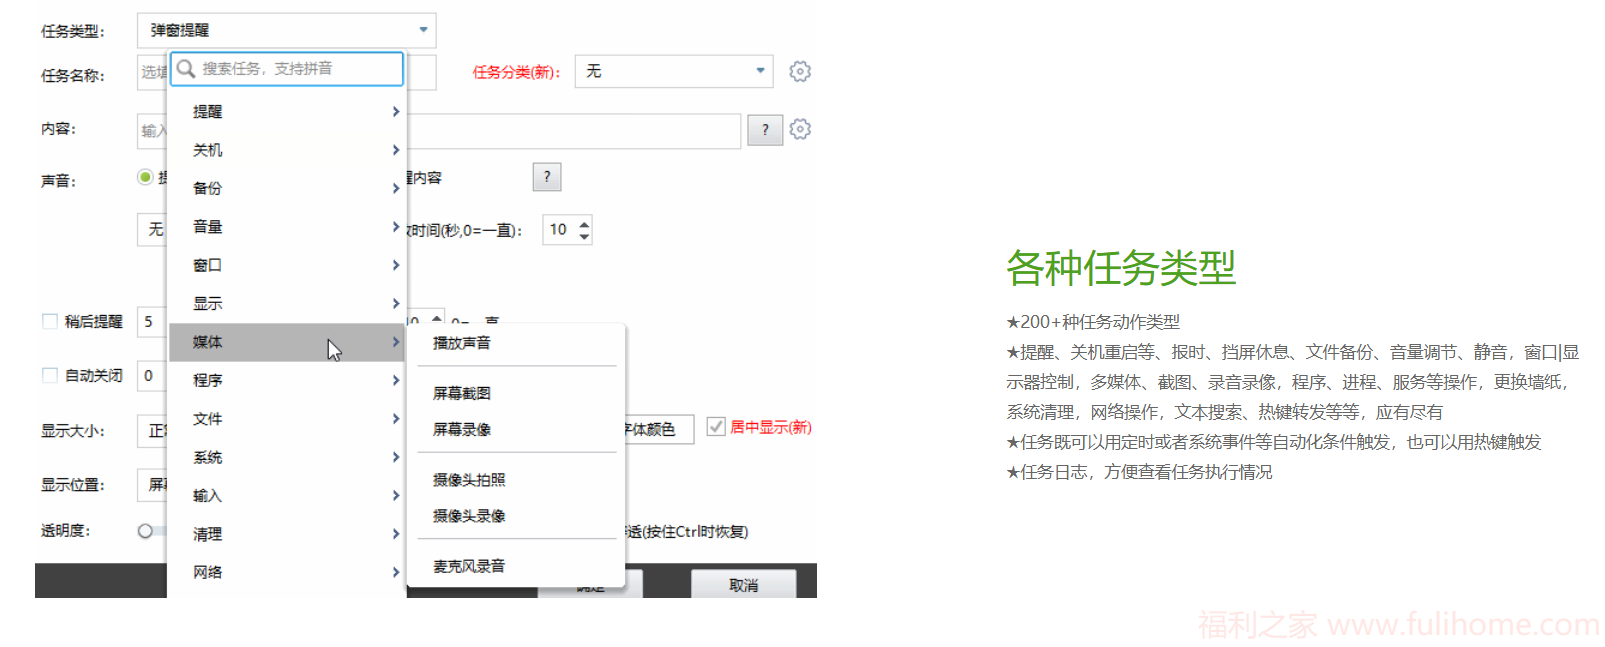1605x647 pixels.
Task: Choose 麦克风录音 from the submenu
Action: coord(469,566)
